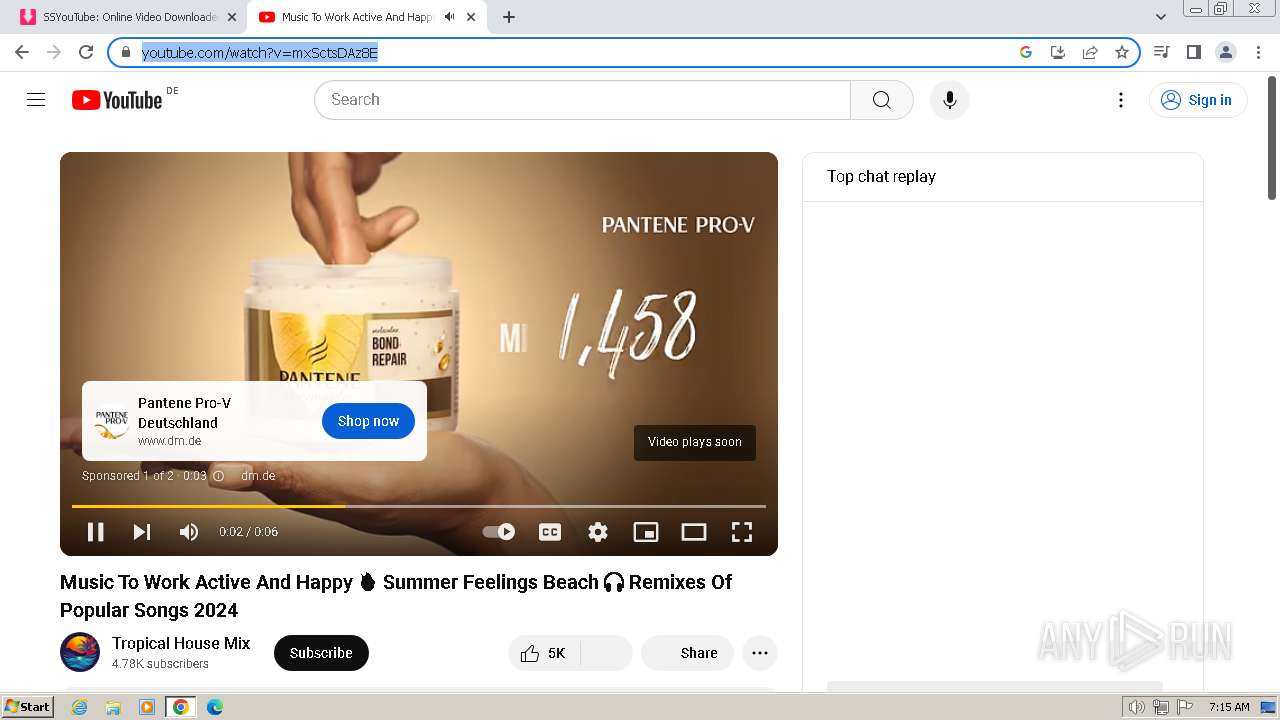The image size is (1280, 720).
Task: Click the Shop now button
Action: tap(368, 421)
